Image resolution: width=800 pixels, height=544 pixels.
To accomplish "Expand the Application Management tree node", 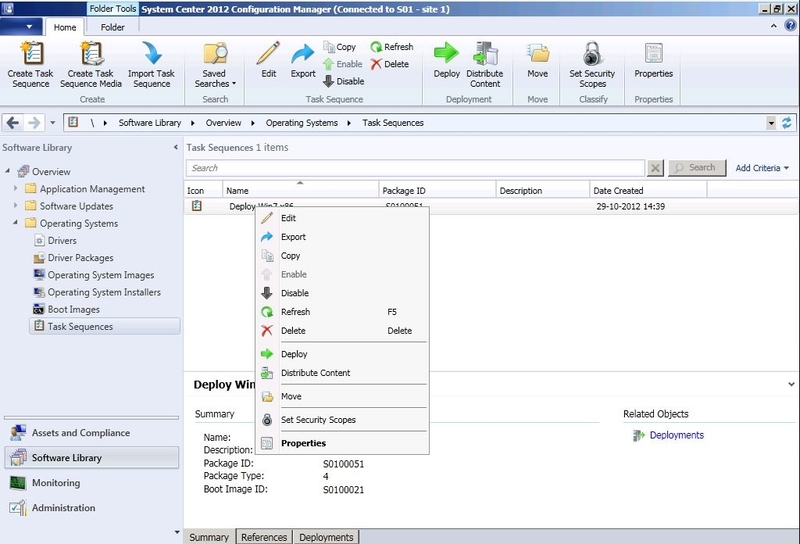I will pos(16,189).
